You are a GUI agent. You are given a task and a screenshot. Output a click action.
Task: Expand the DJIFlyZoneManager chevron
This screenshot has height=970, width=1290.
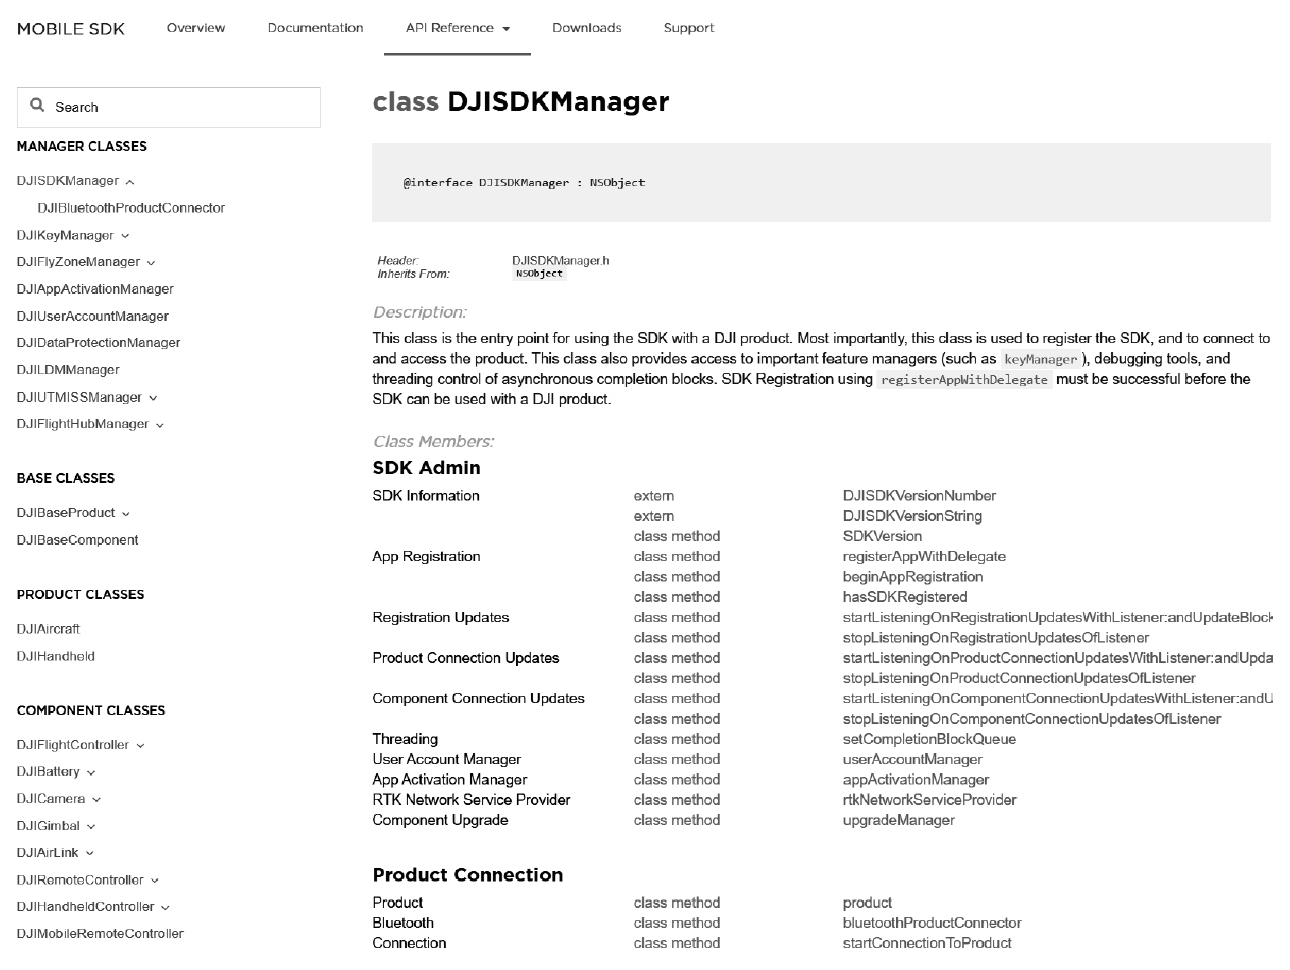point(151,263)
